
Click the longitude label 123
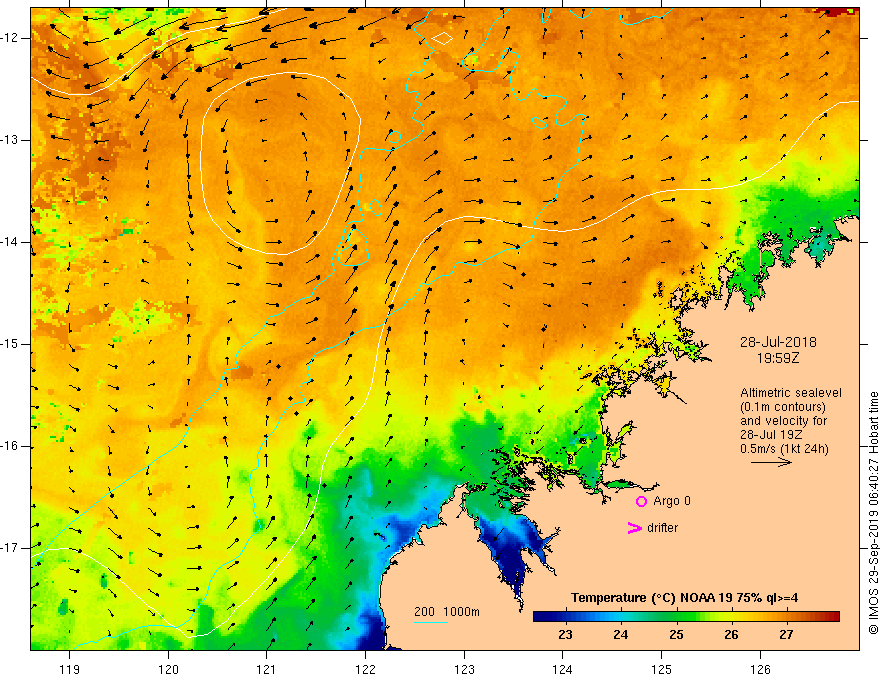point(464,669)
